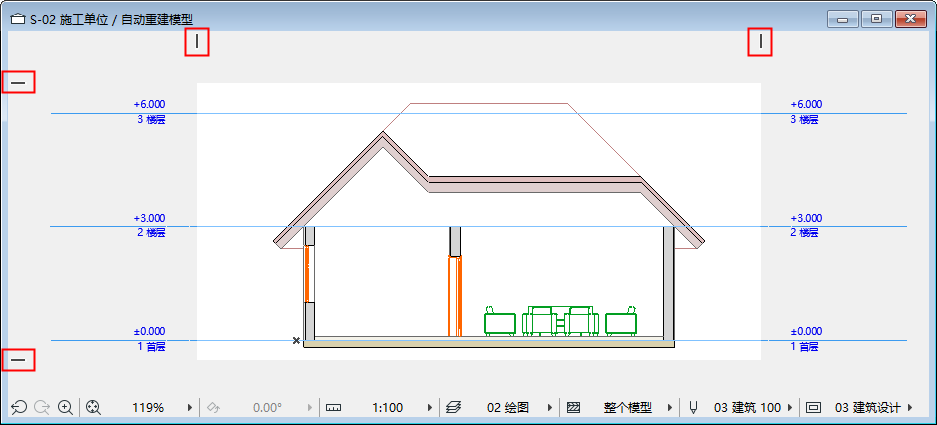Image resolution: width=937 pixels, height=425 pixels.
Task: Open the zoom percentage arrow menu
Action: coord(190,408)
